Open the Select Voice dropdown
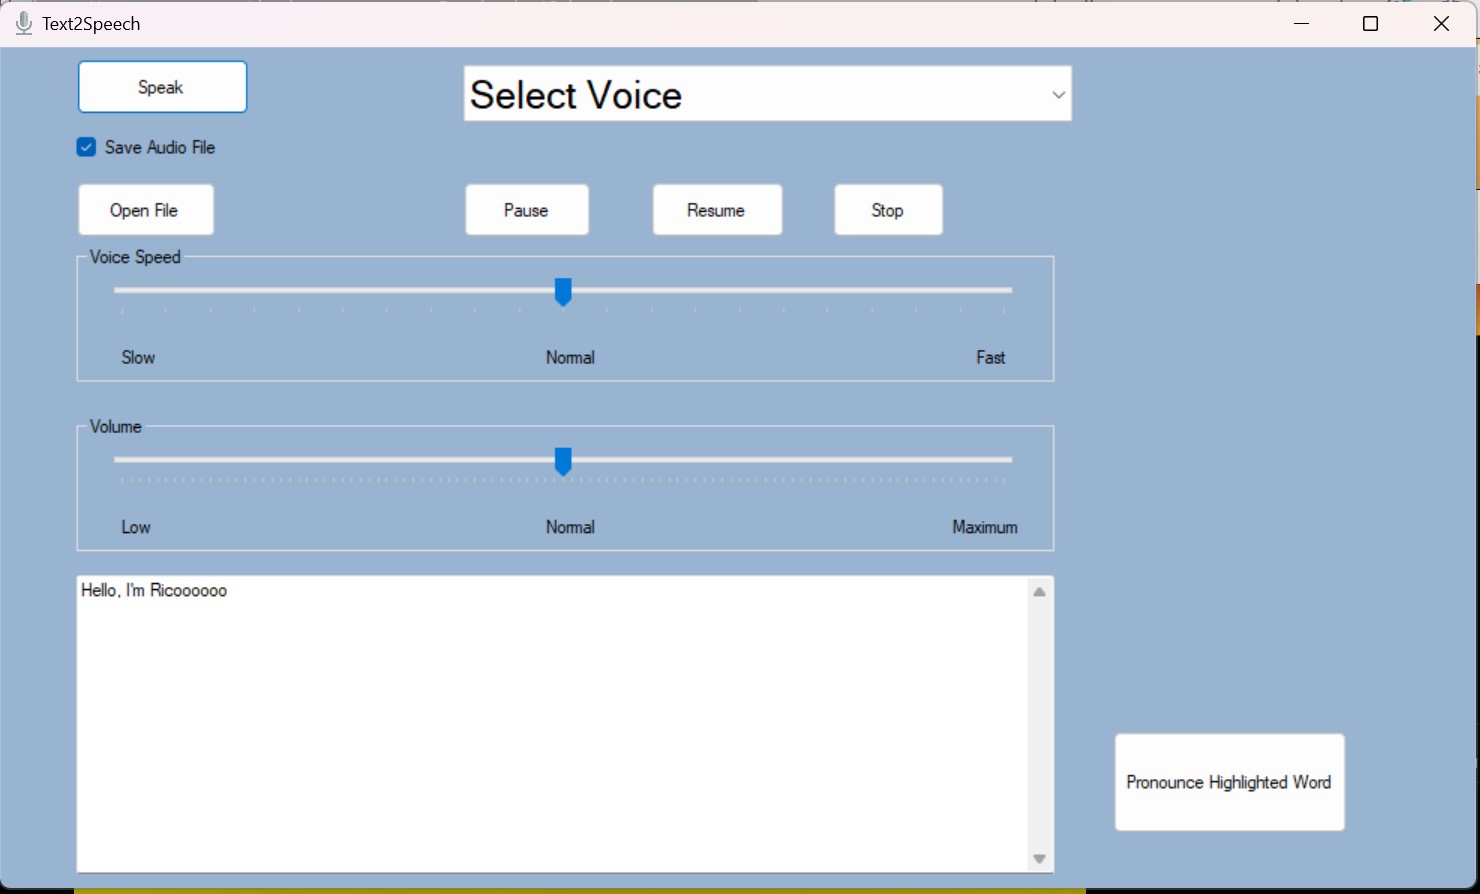This screenshot has width=1480, height=894. coord(767,94)
